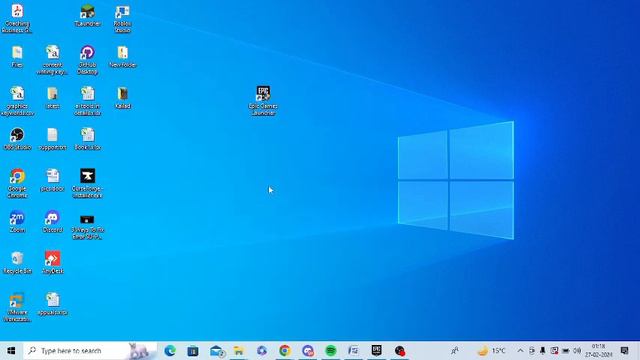Launch GitHub Desktop shortcut
The image size is (640, 360).
87,60
